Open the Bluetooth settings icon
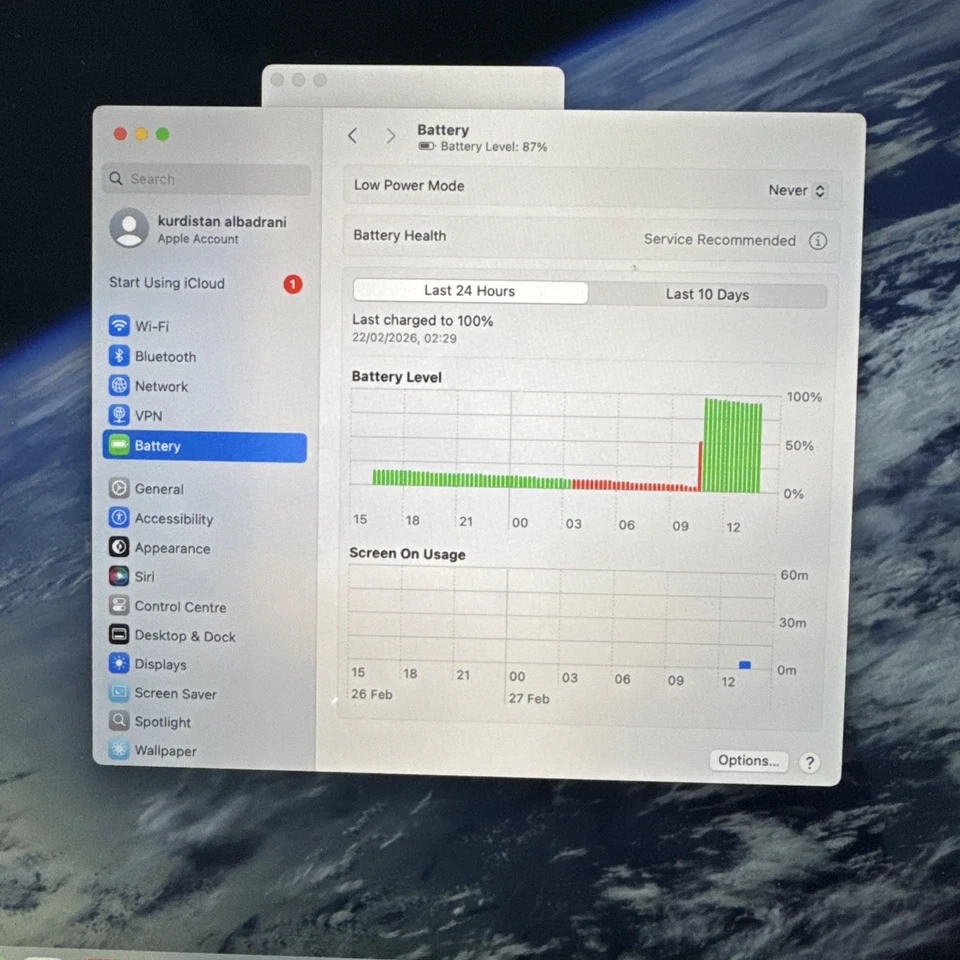 point(119,356)
